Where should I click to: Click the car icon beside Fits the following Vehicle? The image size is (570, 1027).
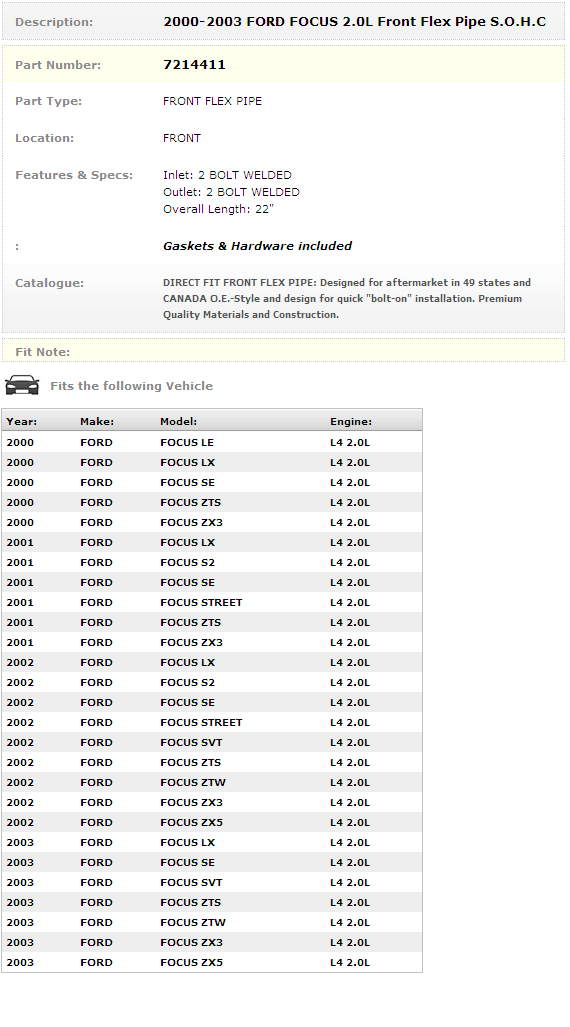[22, 385]
